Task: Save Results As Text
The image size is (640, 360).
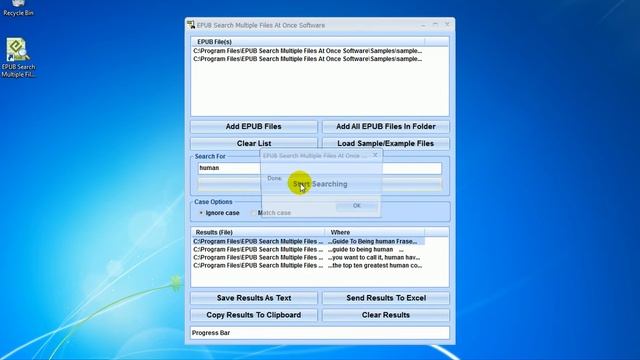Action: [x=253, y=298]
